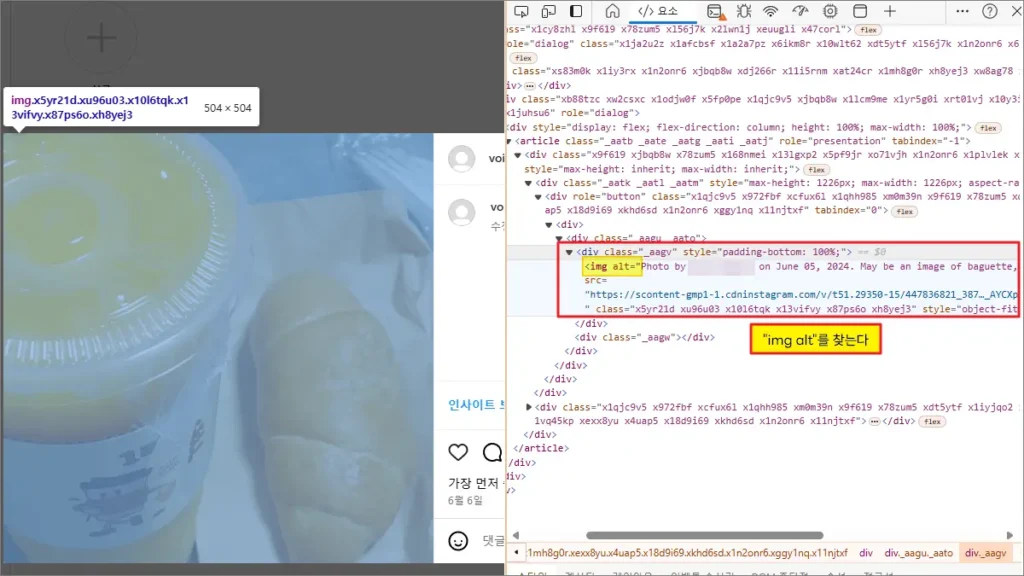Add more tools with plus button
Viewport: 1024px width, 576px height.
(x=889, y=11)
